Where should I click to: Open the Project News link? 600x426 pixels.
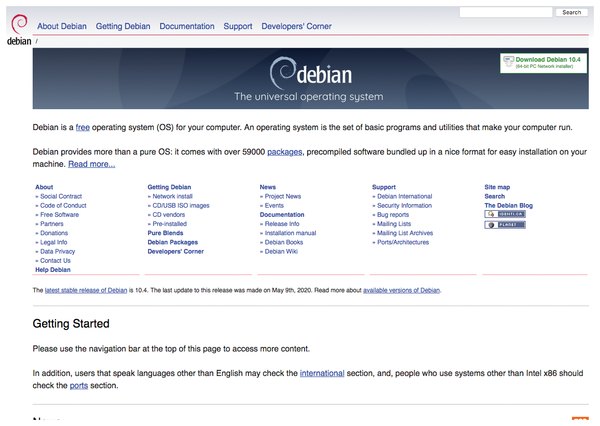(283, 196)
